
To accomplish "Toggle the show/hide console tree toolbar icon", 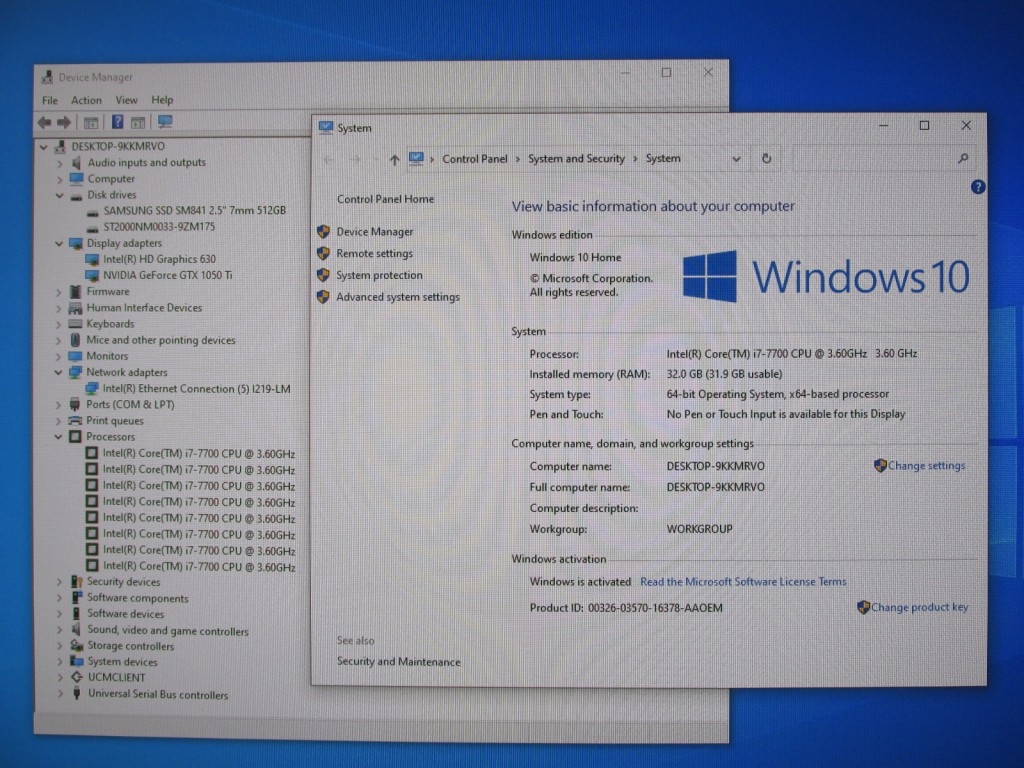I will click(x=91, y=122).
